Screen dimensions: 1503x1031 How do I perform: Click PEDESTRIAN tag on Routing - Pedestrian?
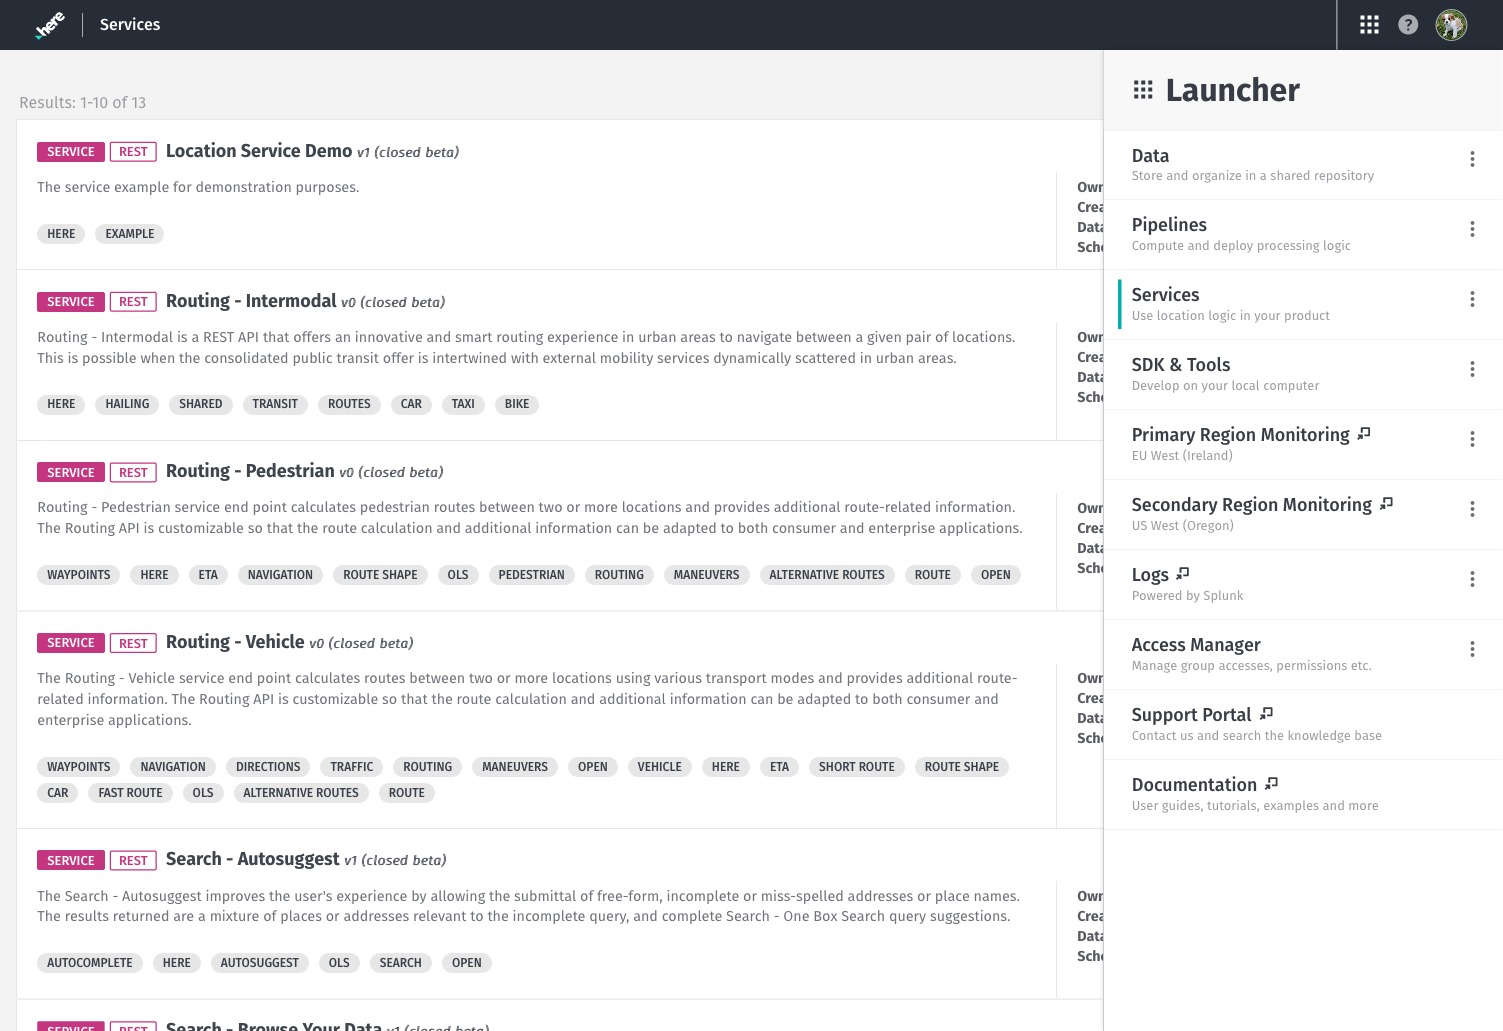531,575
